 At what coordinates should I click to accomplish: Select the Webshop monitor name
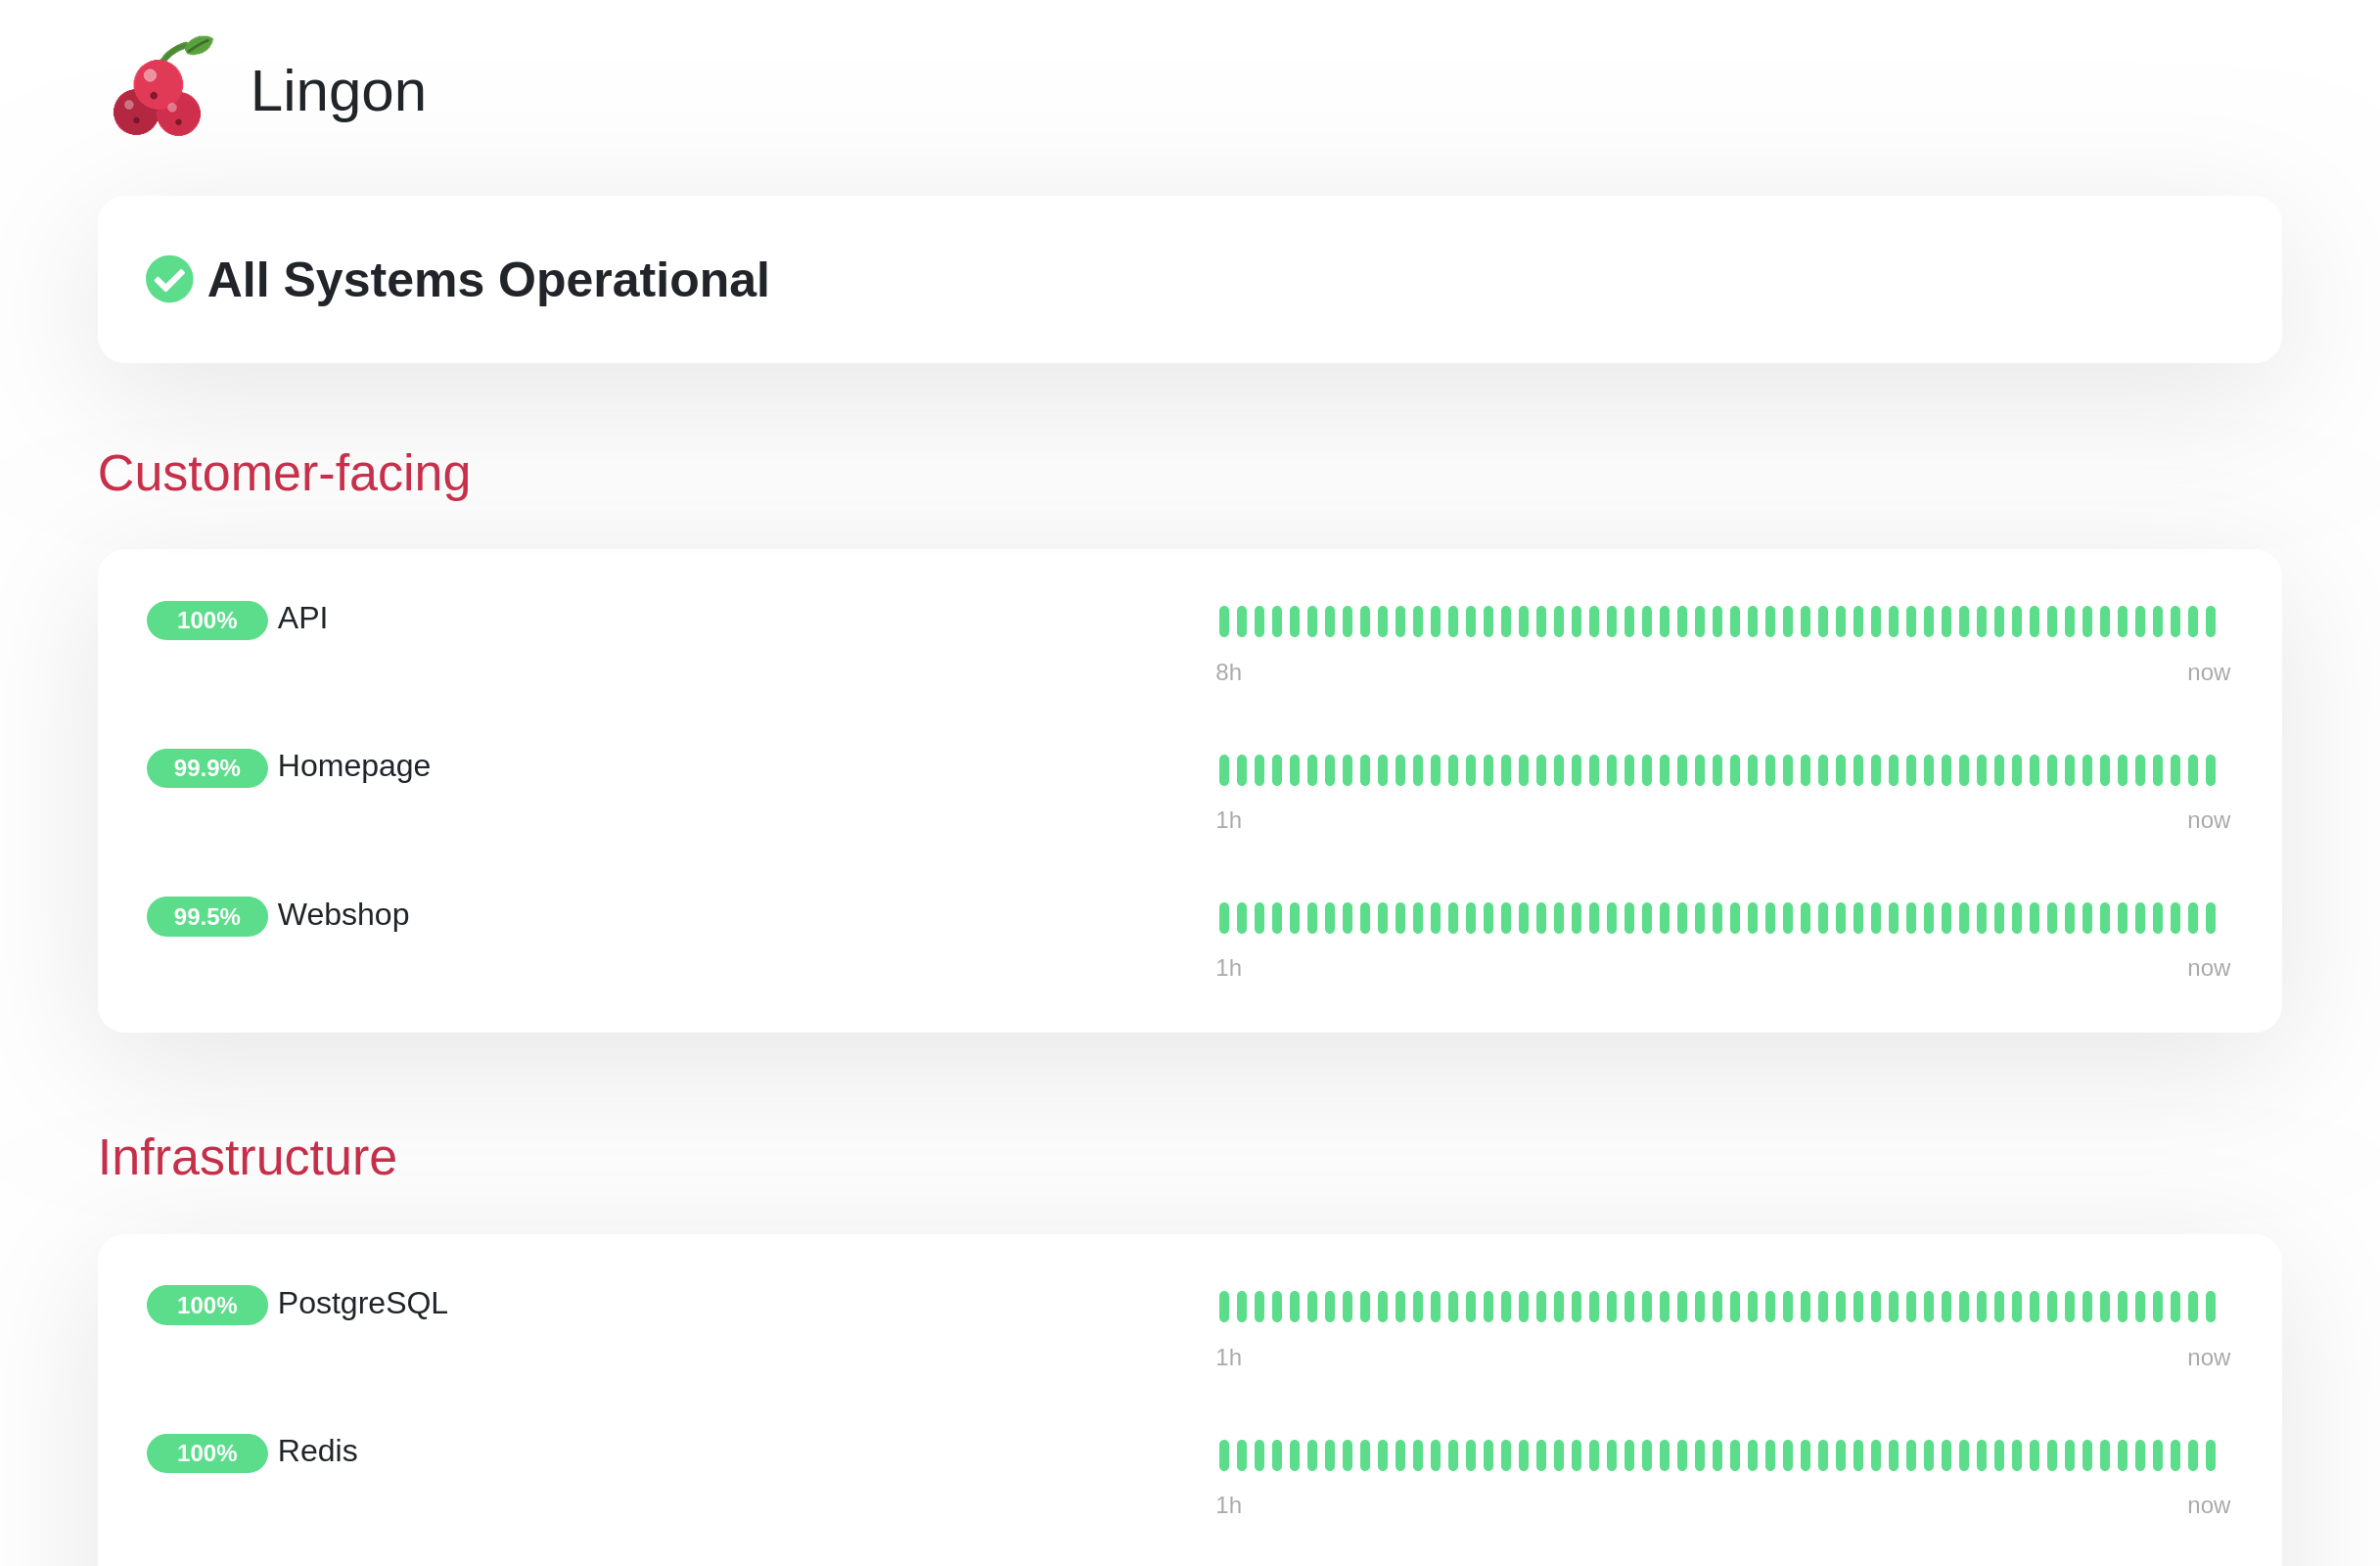pos(343,914)
